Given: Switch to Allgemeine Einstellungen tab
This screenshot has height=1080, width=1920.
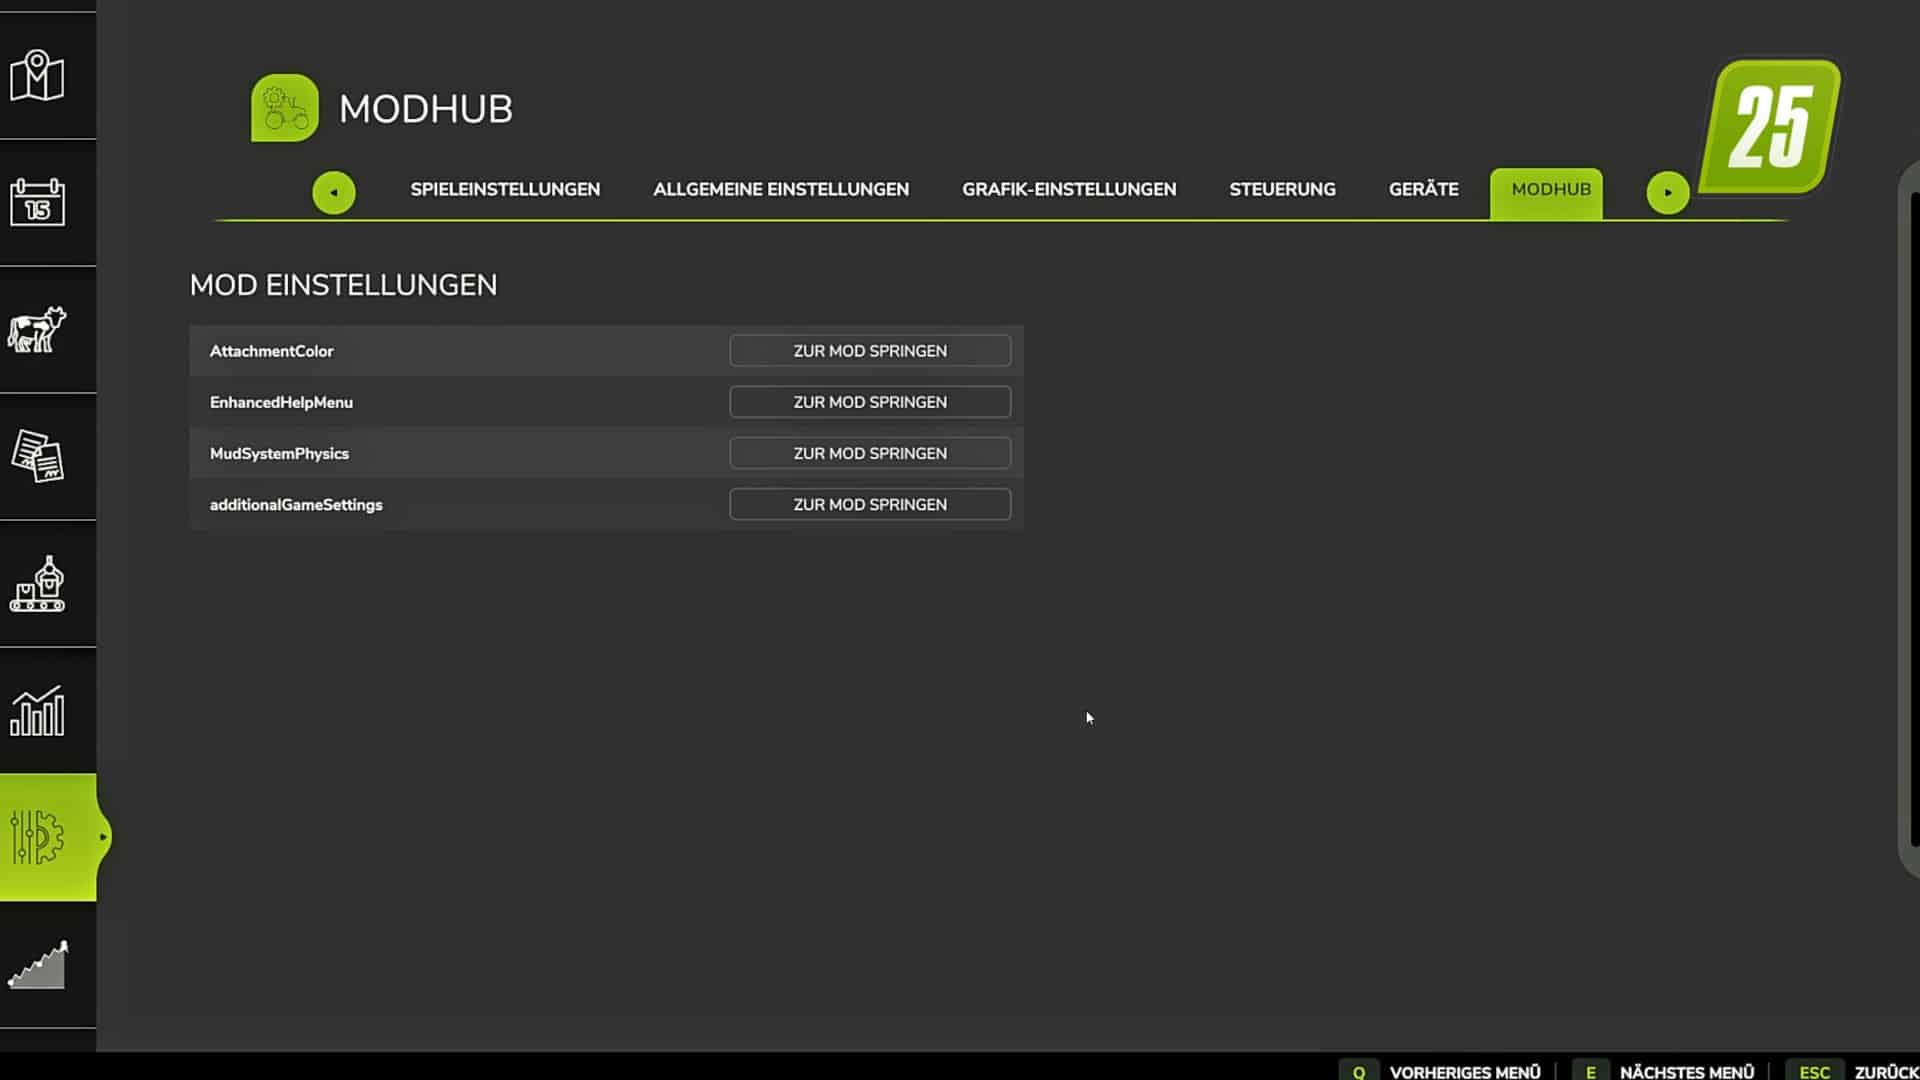Looking at the screenshot, I should point(781,189).
